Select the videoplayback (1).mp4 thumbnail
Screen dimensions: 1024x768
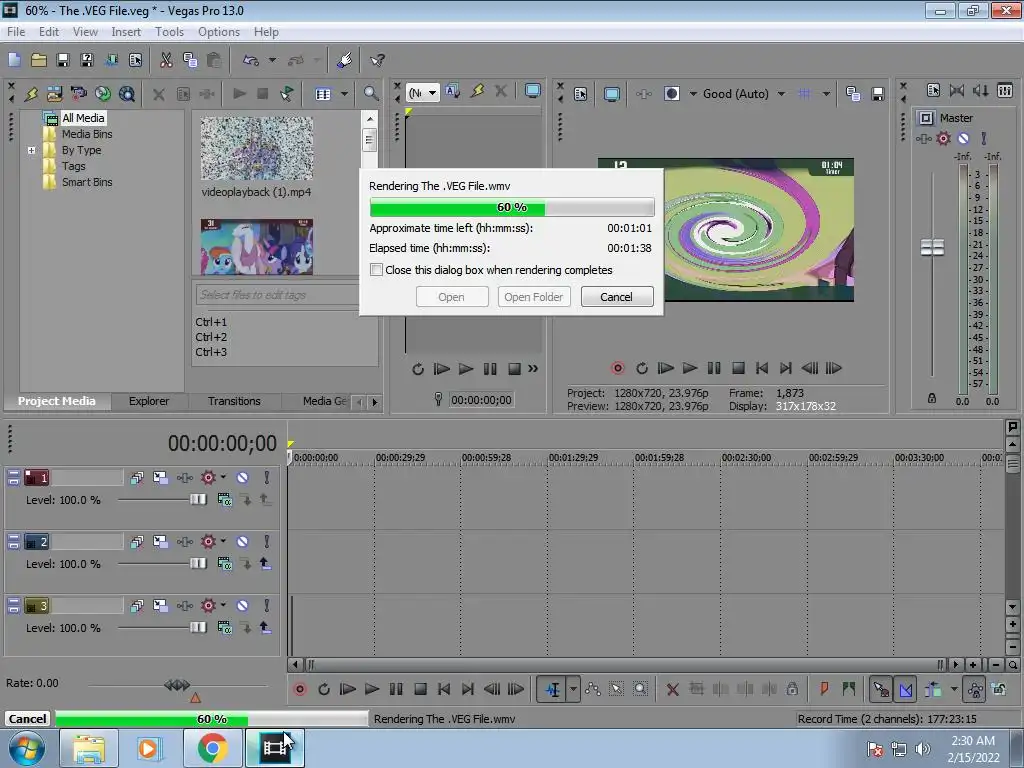point(257,148)
